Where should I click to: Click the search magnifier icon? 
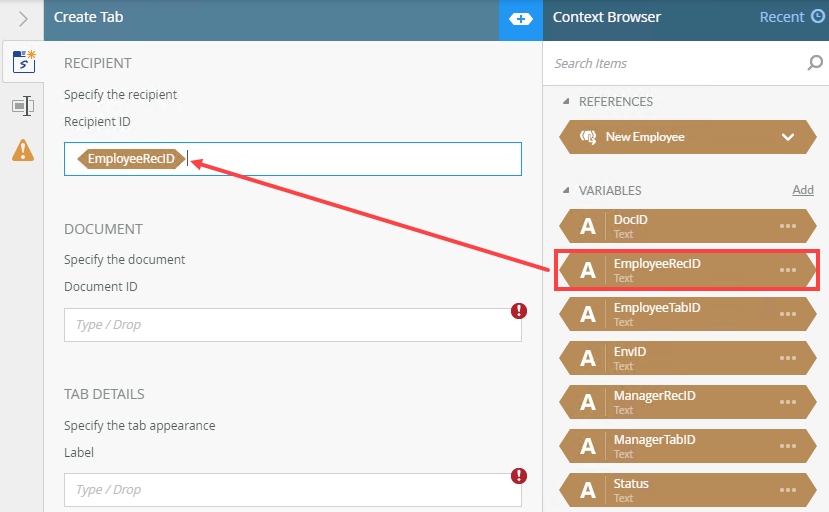coord(815,63)
